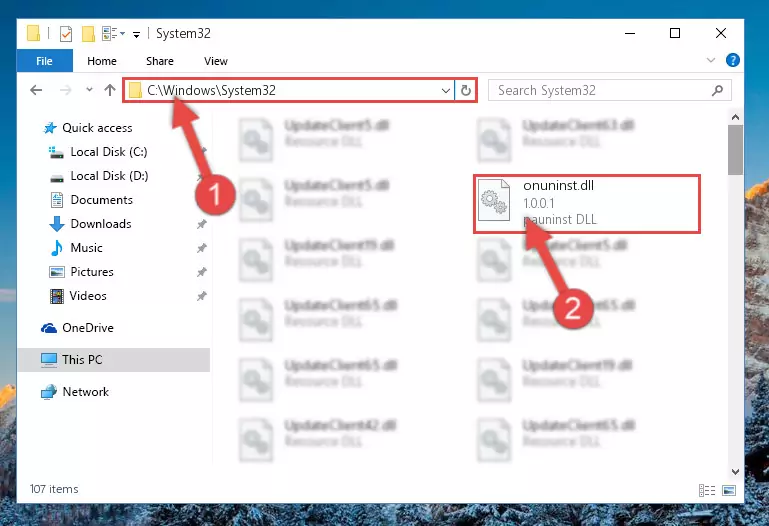The width and height of the screenshot is (769, 526).
Task: Click the Forward navigation arrow
Action: pyautogui.click(x=65, y=90)
